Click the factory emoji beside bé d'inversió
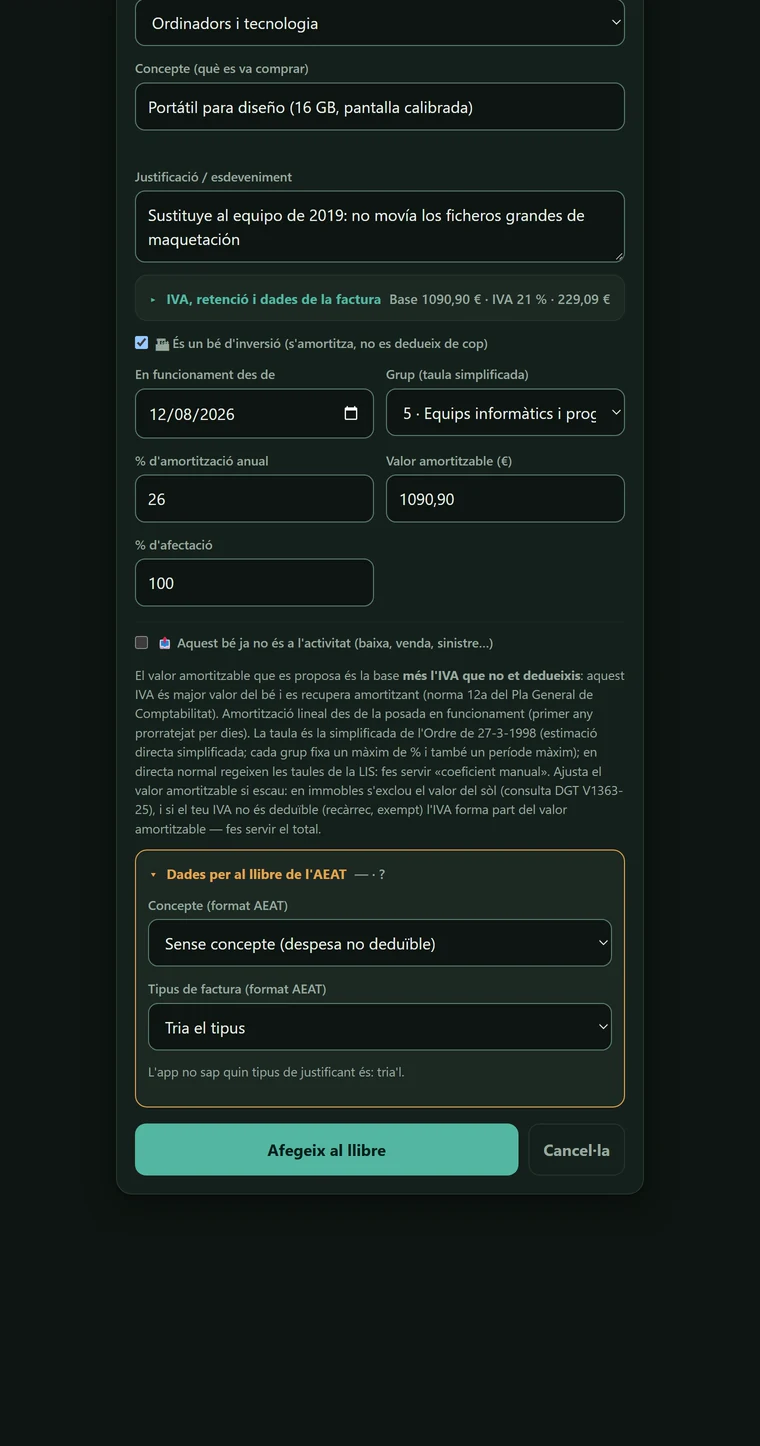Viewport: 760px width, 1446px height. 162,343
